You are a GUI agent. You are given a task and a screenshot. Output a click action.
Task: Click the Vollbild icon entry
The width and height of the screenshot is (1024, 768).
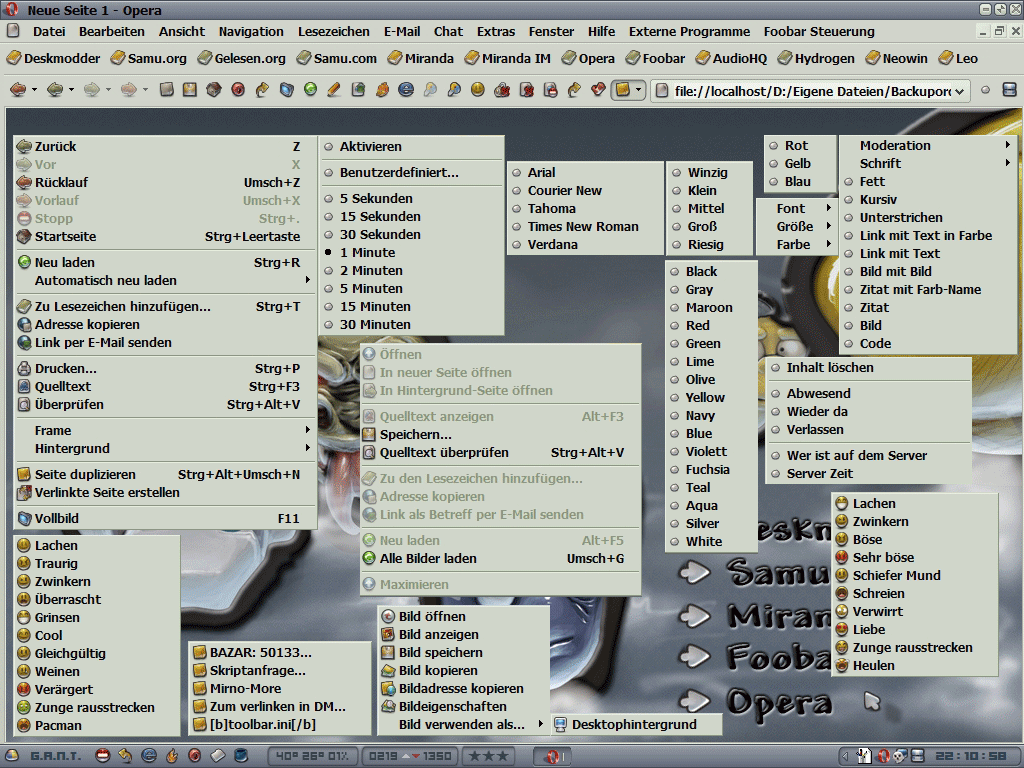[x=24, y=519]
